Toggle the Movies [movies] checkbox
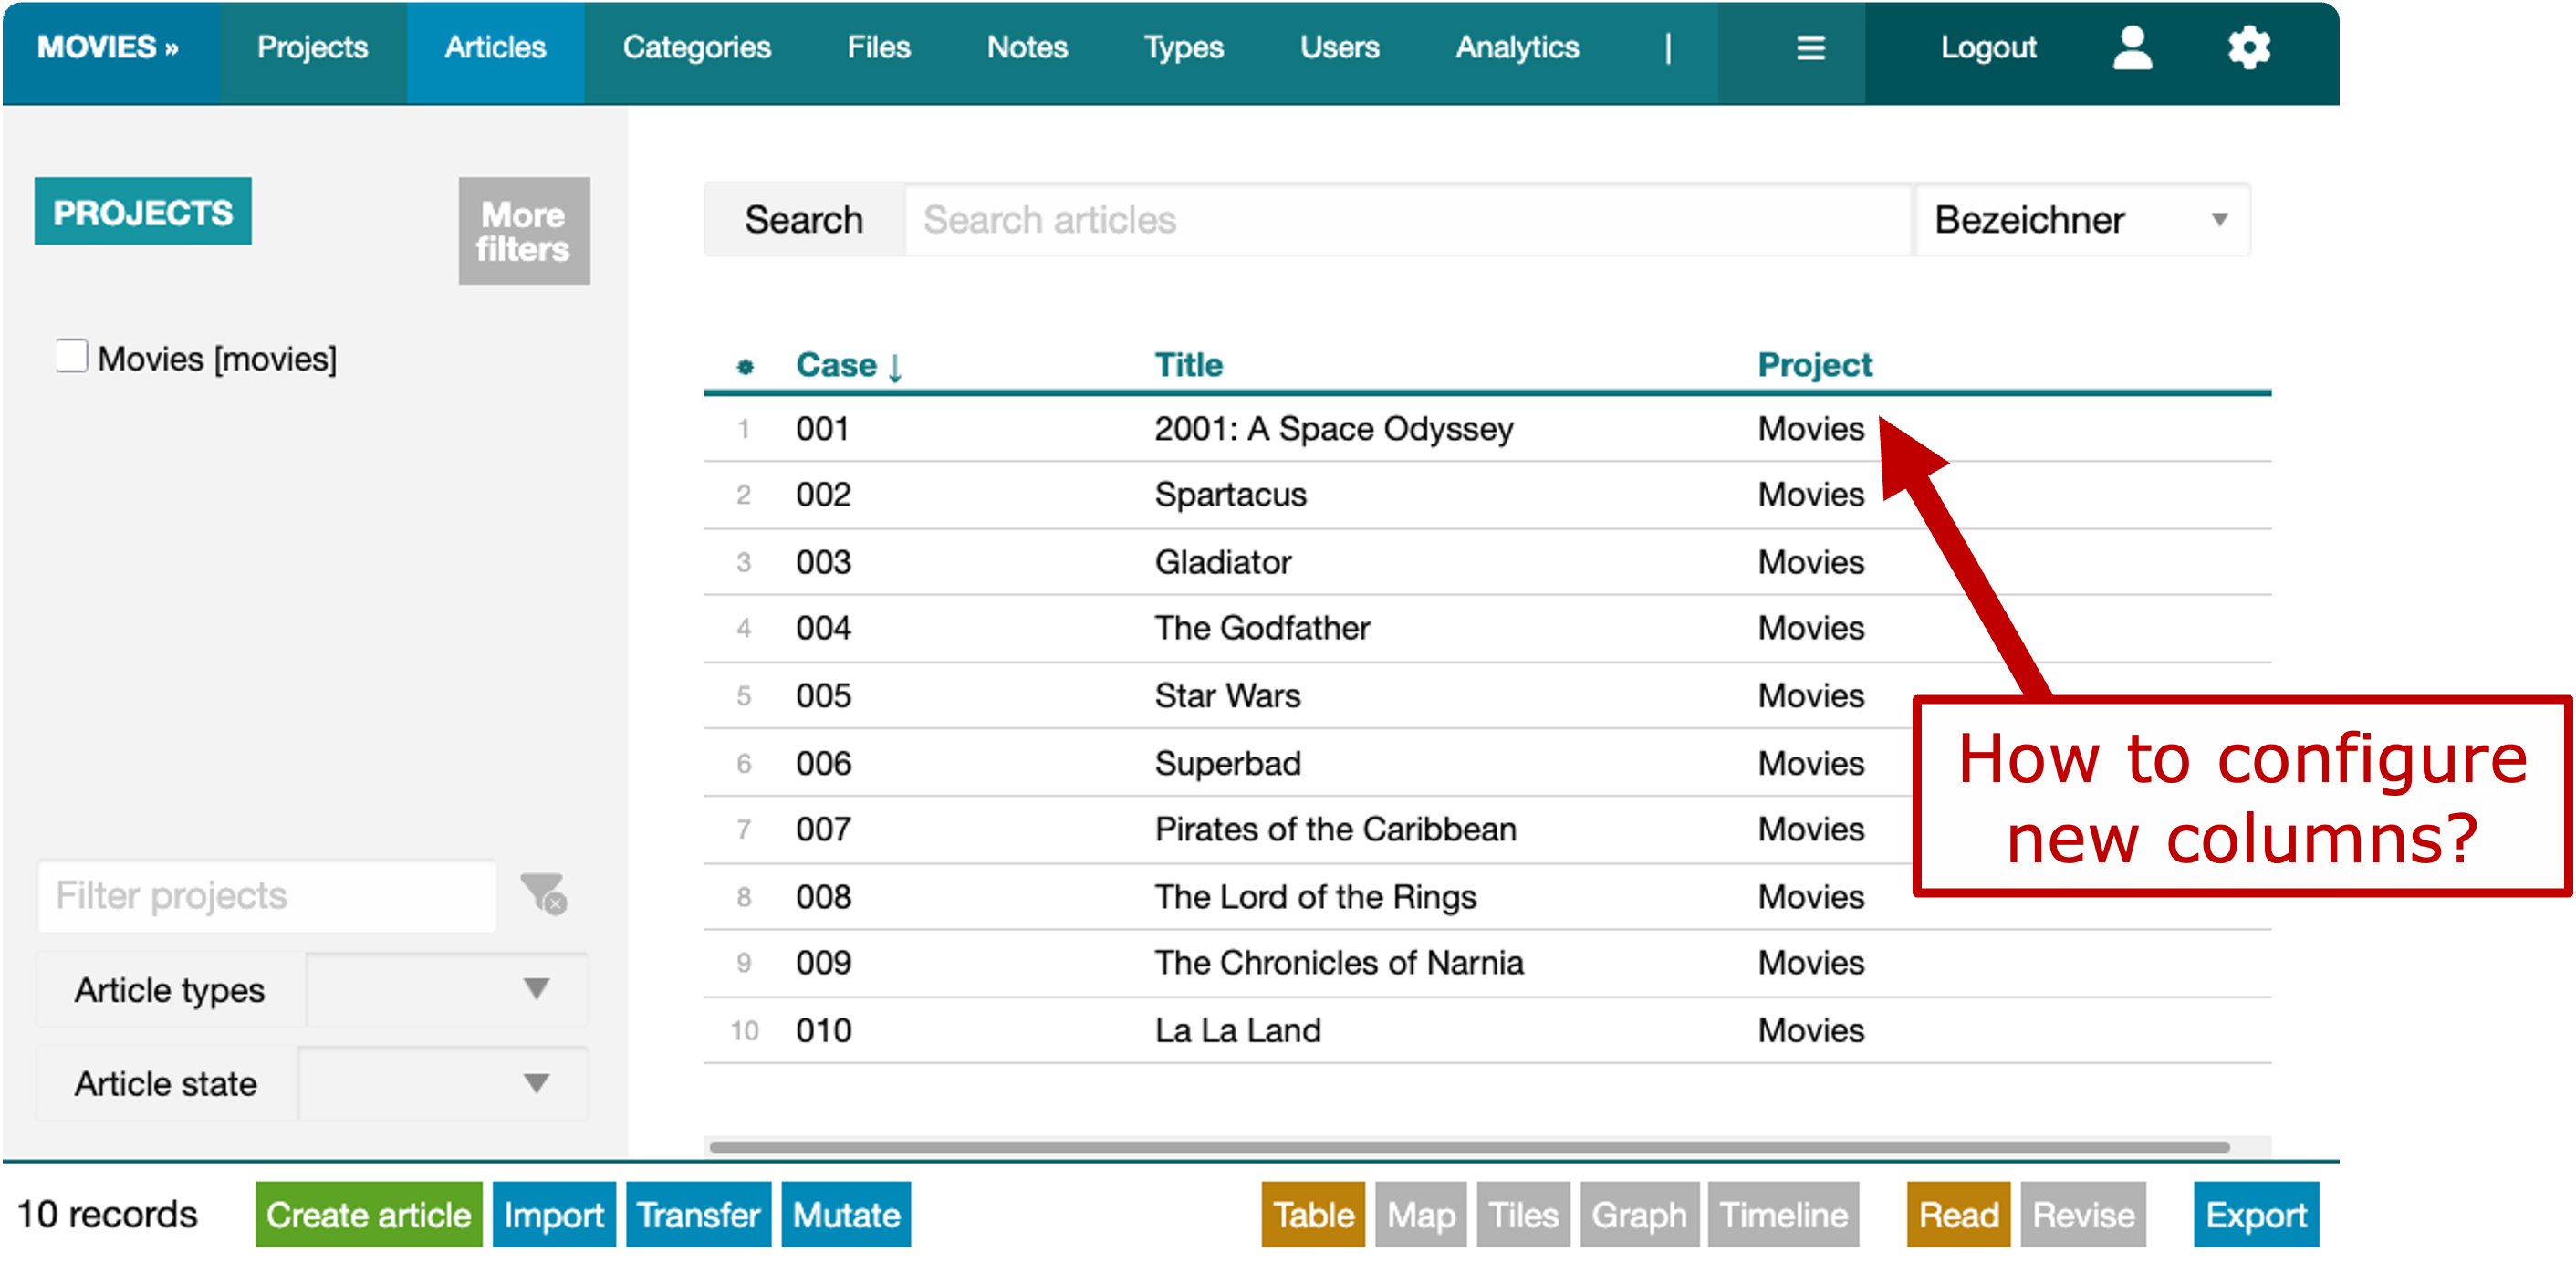 [x=72, y=356]
